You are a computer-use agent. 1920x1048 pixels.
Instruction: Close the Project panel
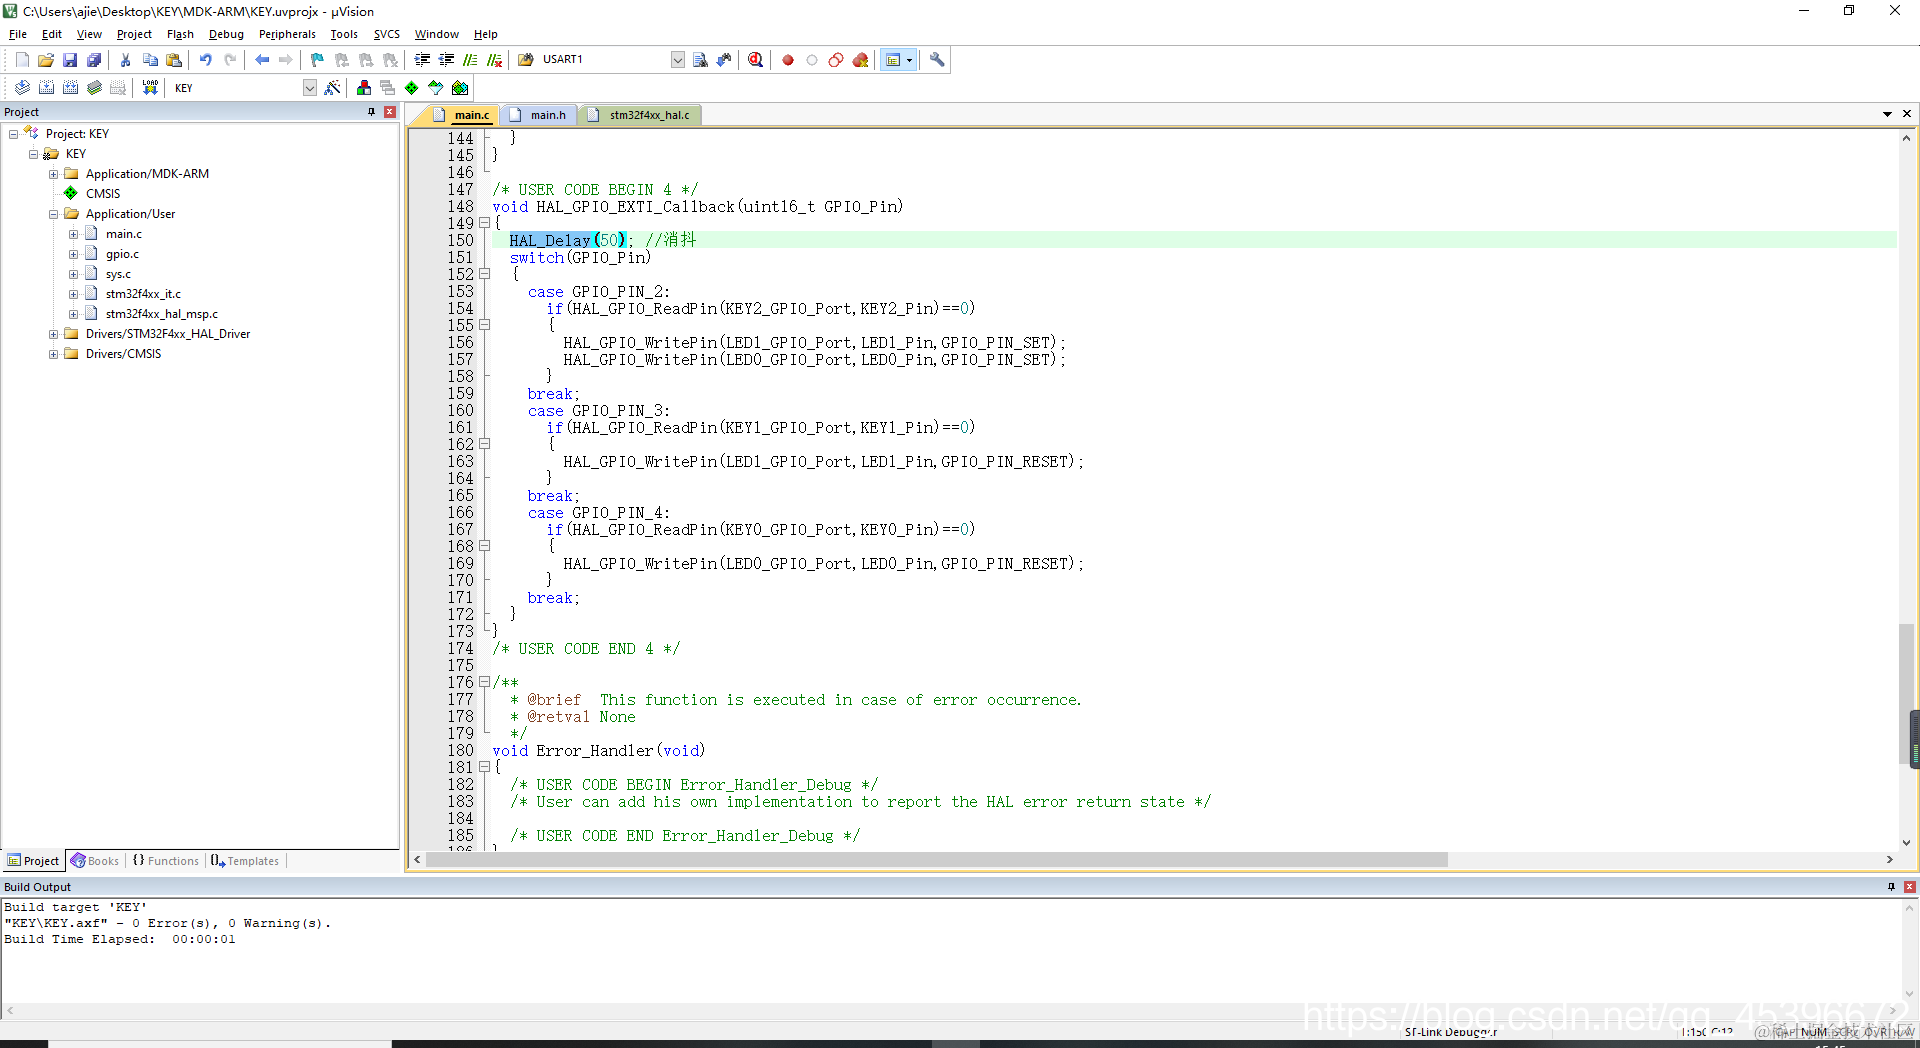[390, 112]
